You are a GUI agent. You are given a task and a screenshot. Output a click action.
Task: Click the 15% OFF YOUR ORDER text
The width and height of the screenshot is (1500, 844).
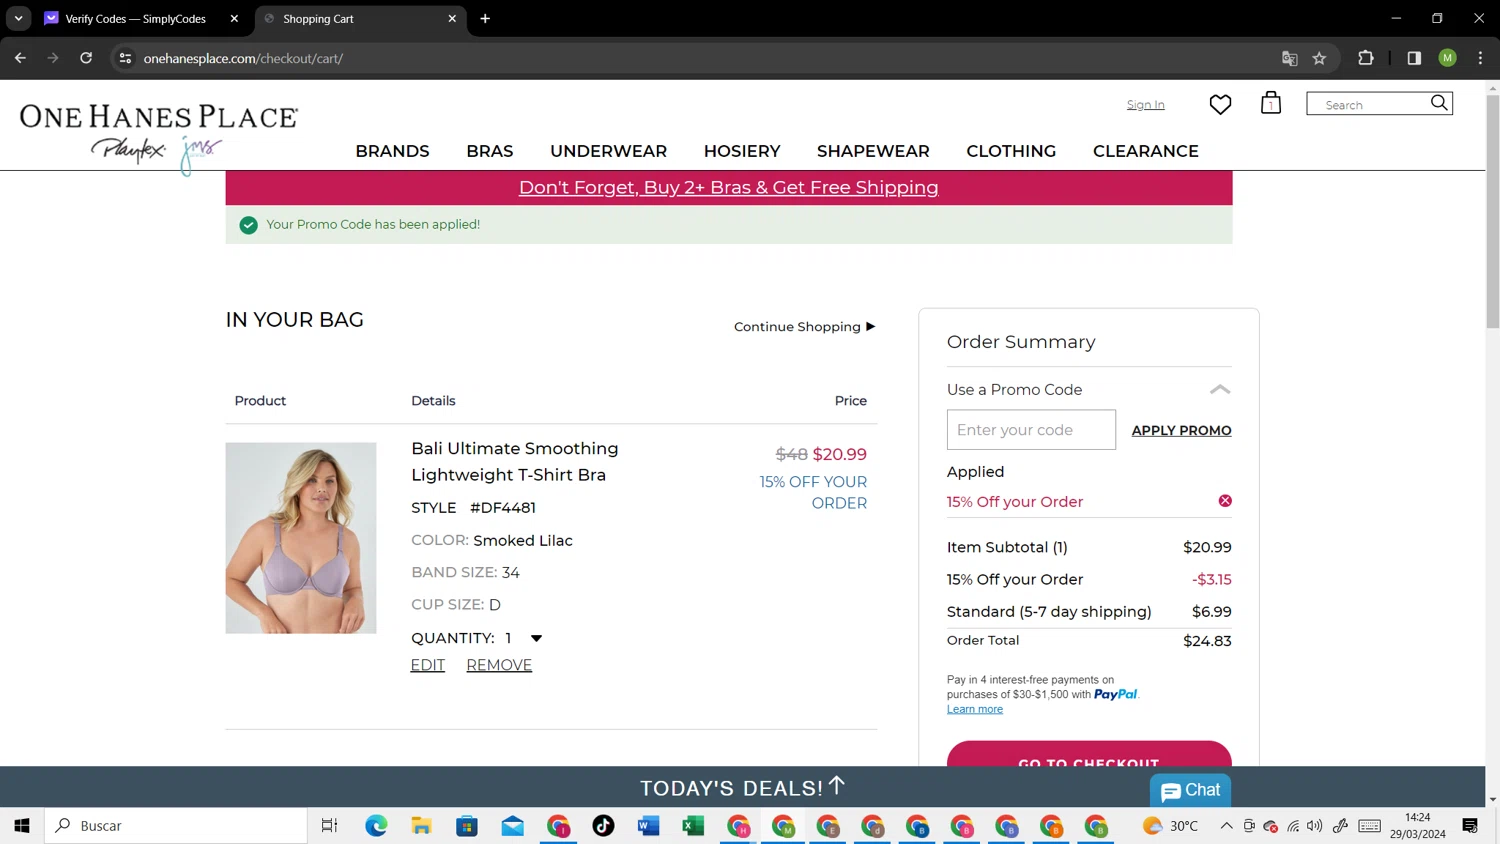(x=813, y=492)
